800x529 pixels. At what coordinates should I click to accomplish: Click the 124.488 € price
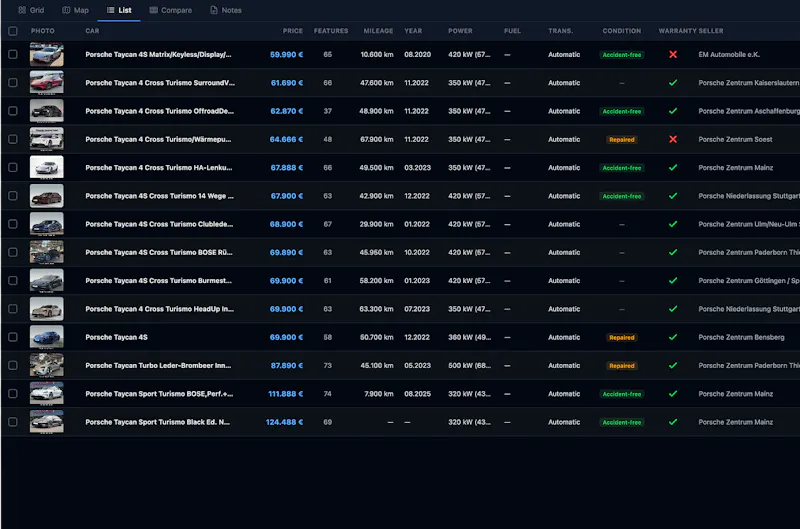pyautogui.click(x=284, y=422)
